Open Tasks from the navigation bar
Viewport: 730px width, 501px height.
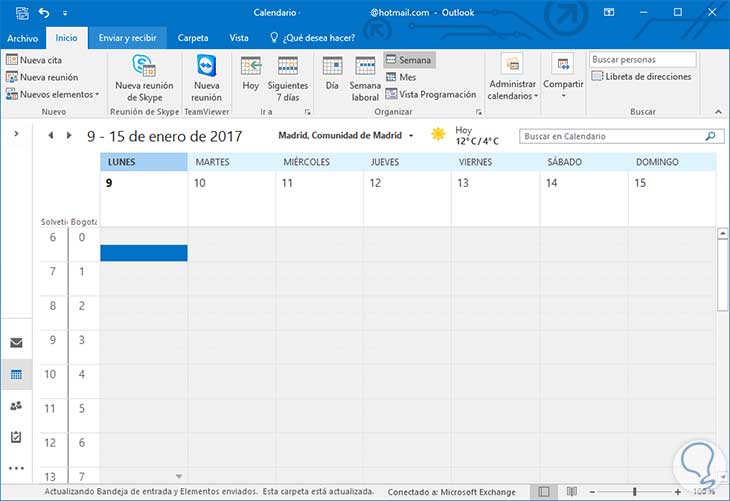click(16, 437)
